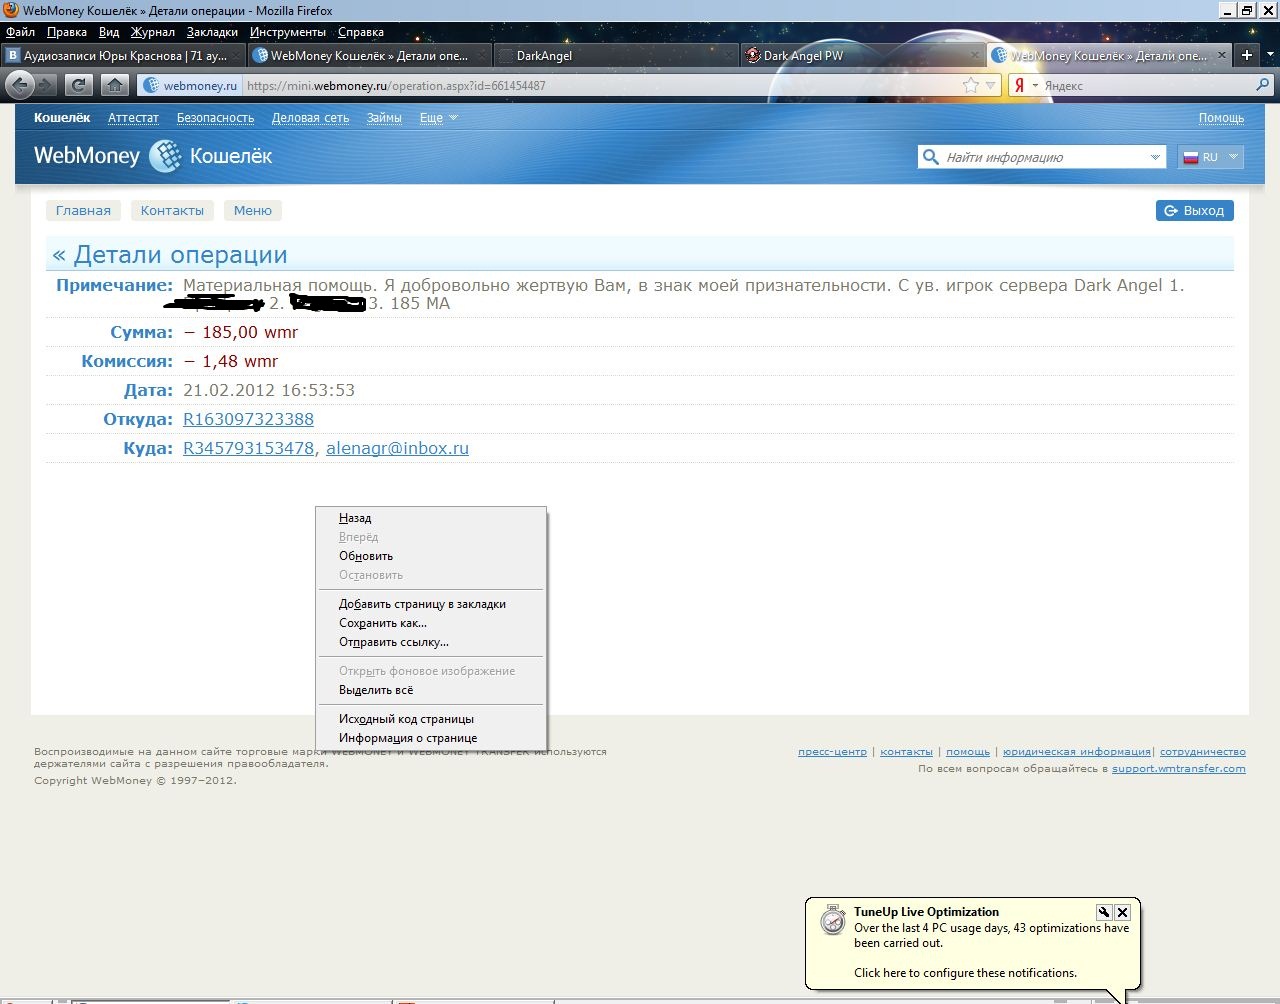Click the Помощь link in the top bar
1280x1004 pixels.
(x=1221, y=118)
